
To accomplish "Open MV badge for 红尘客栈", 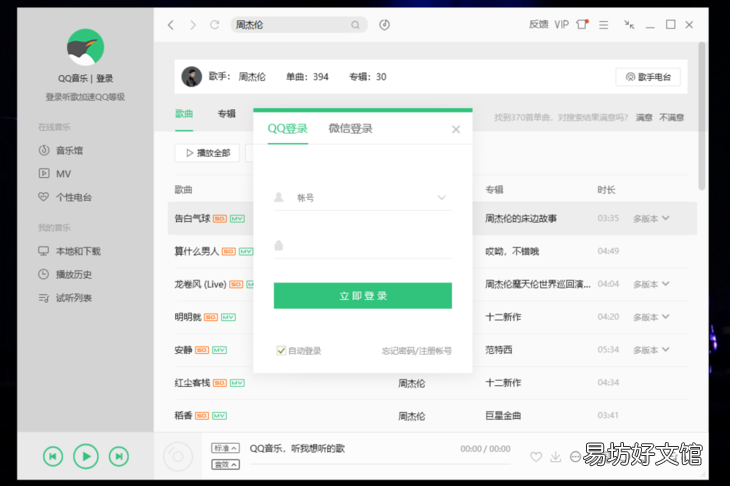I will 237,383.
